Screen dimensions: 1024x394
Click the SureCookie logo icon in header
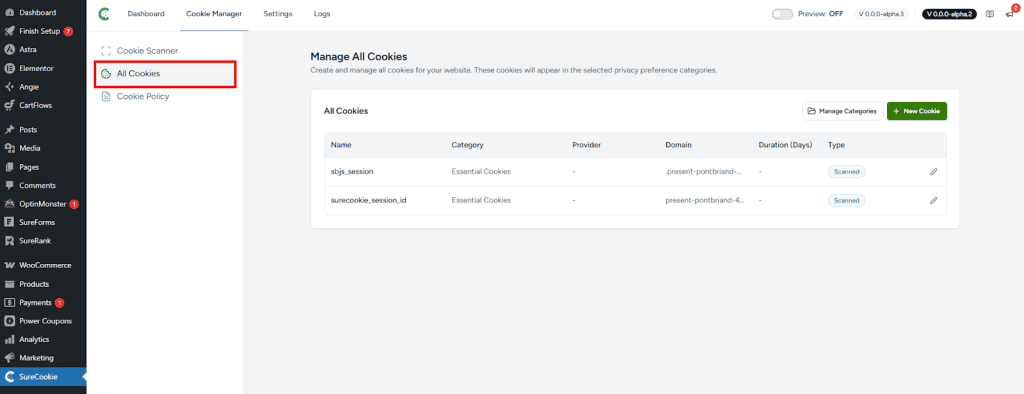point(103,14)
